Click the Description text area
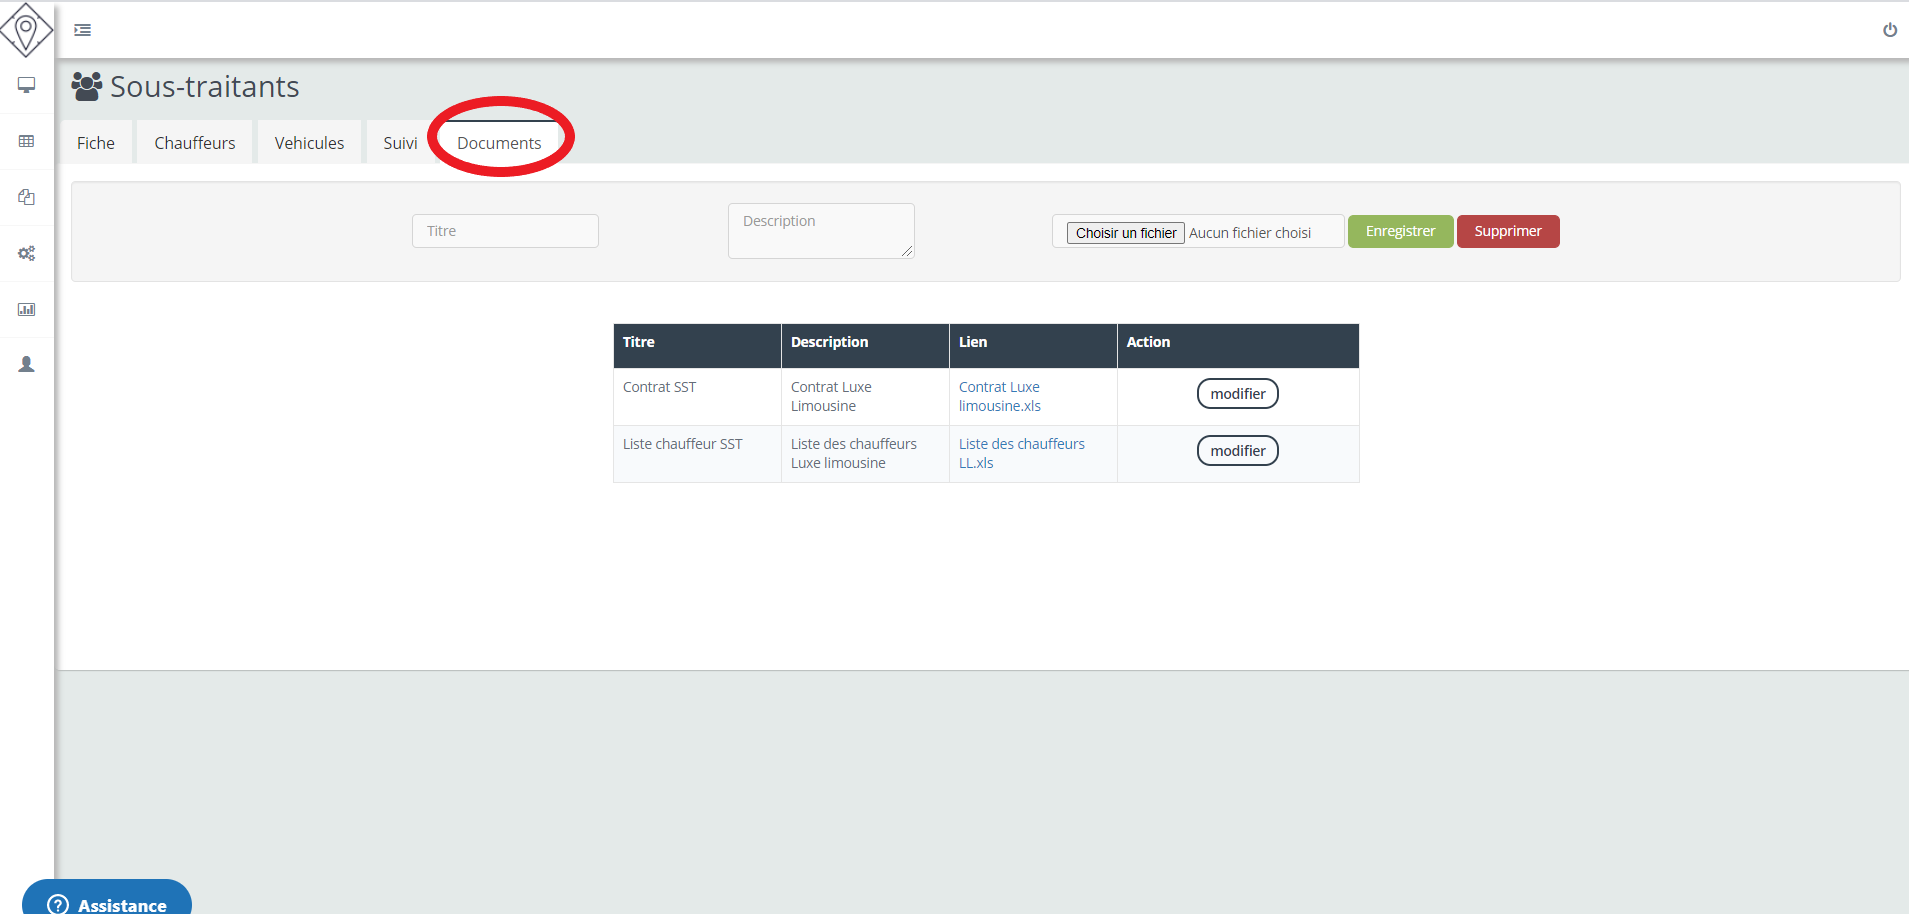Image resolution: width=1909 pixels, height=914 pixels. point(821,231)
